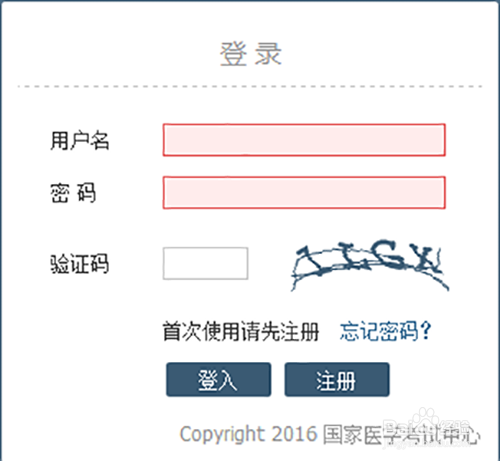The height and width of the screenshot is (461, 500).
Task: Click the question mark in 忘记密码?
Action: pyautogui.click(x=425, y=331)
